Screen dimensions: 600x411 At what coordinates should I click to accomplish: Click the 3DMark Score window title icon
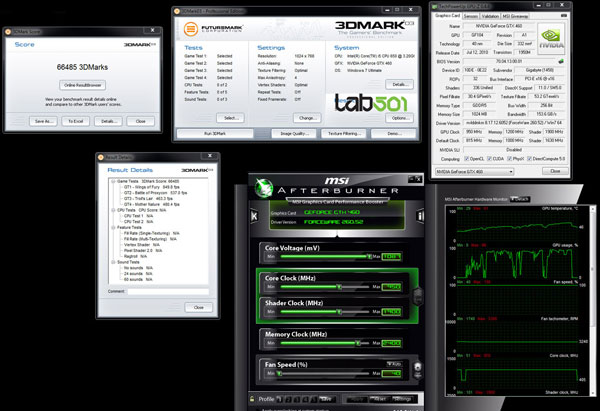tap(8, 31)
